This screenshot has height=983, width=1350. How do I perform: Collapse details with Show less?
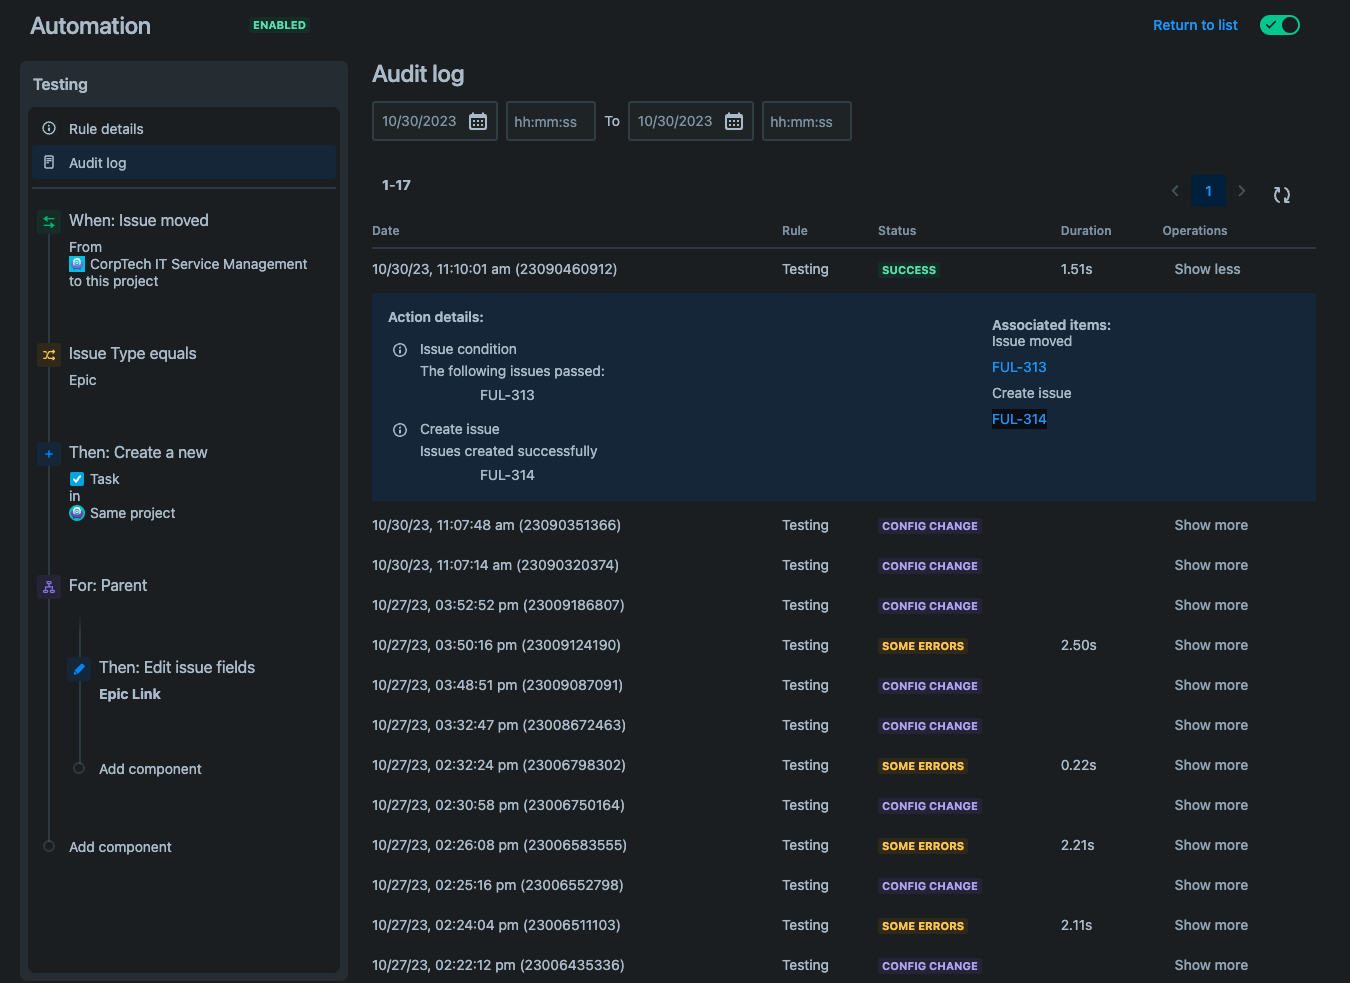coord(1207,269)
